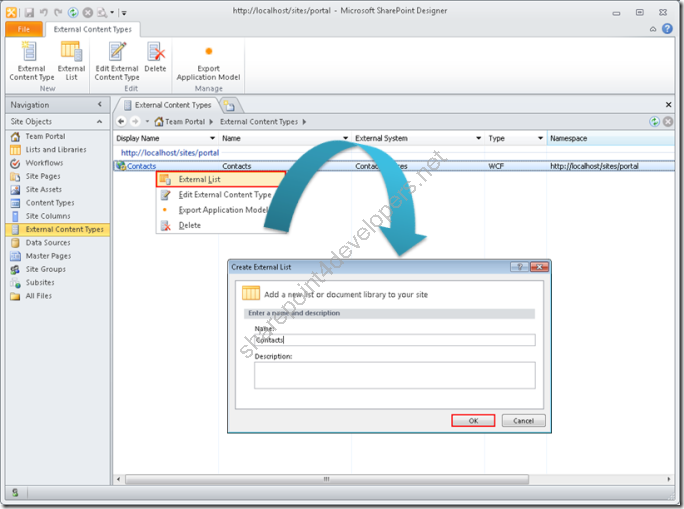Open Site Columns in navigation pane
684x509 pixels.
coord(48,216)
